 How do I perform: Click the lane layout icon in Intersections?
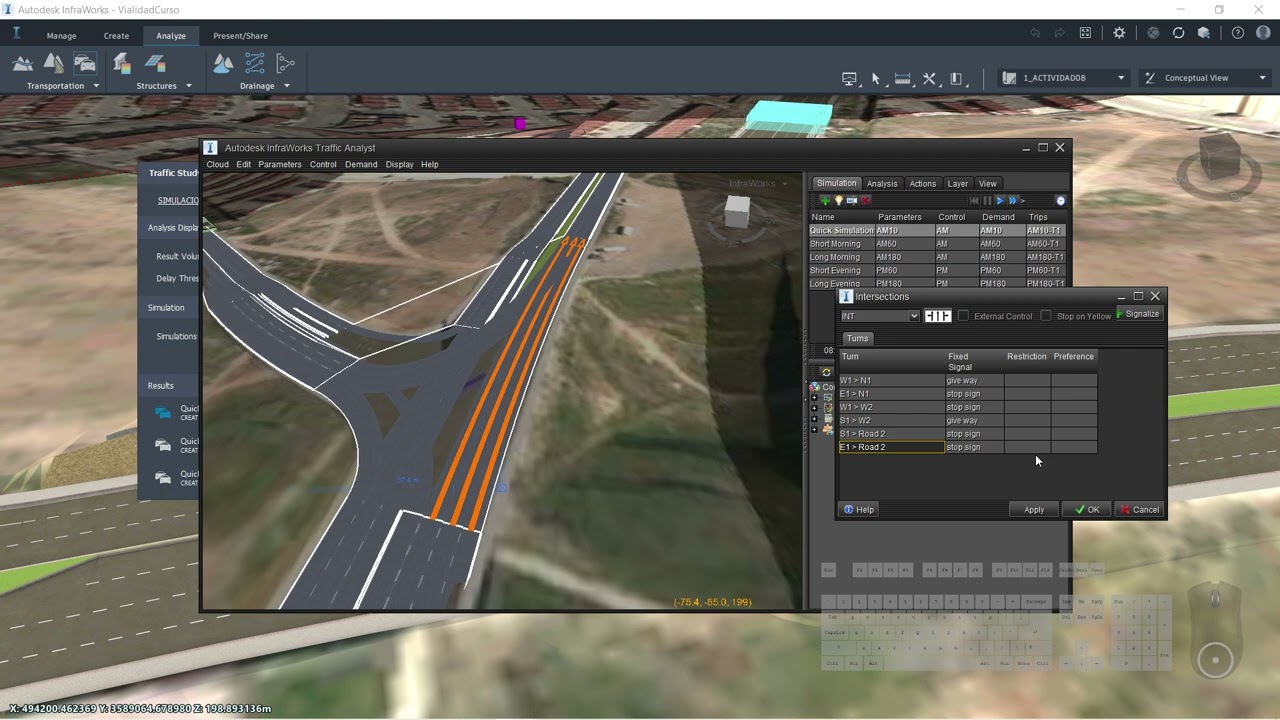[x=937, y=316]
